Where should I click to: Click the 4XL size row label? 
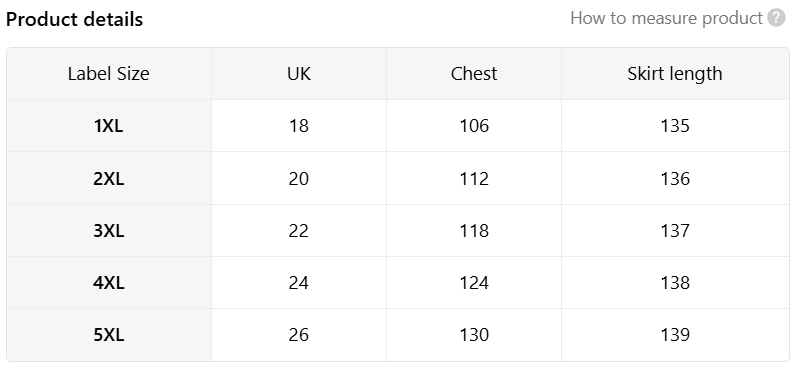pos(109,283)
